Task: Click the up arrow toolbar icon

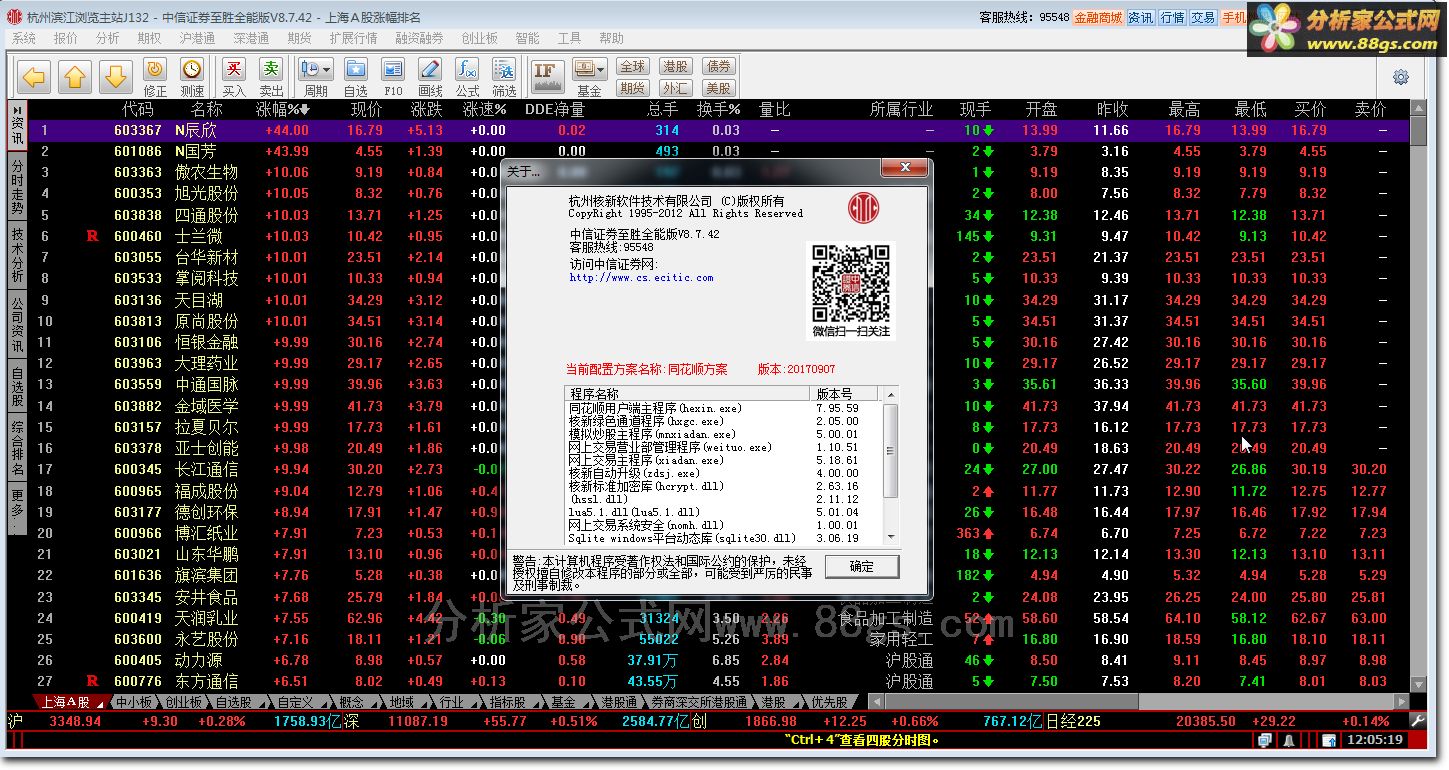Action: click(x=76, y=76)
